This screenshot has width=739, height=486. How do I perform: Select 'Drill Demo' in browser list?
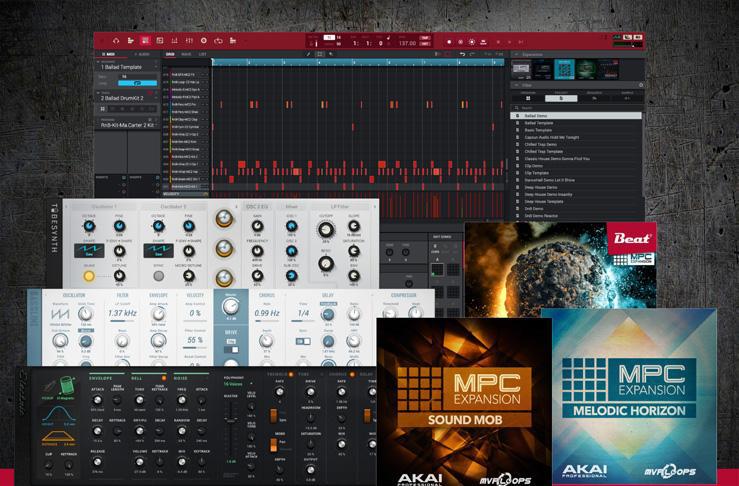pos(576,208)
